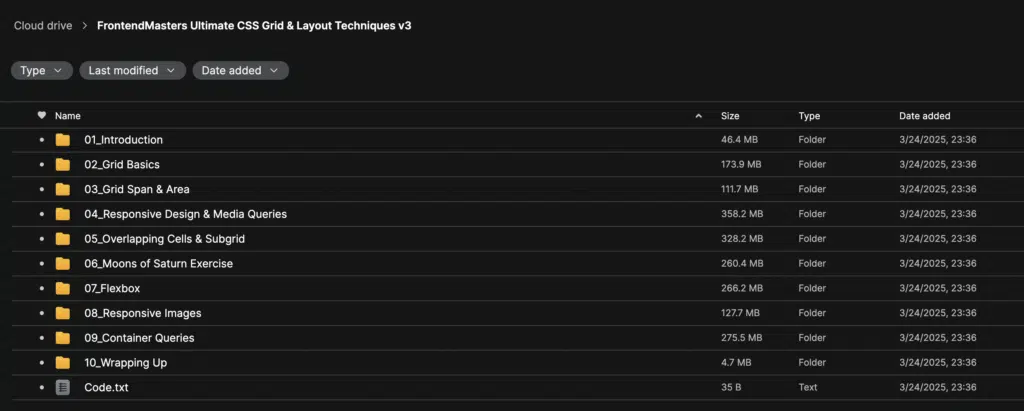This screenshot has width=1024, height=411.
Task: Open the Type filter dropdown
Action: click(x=42, y=71)
